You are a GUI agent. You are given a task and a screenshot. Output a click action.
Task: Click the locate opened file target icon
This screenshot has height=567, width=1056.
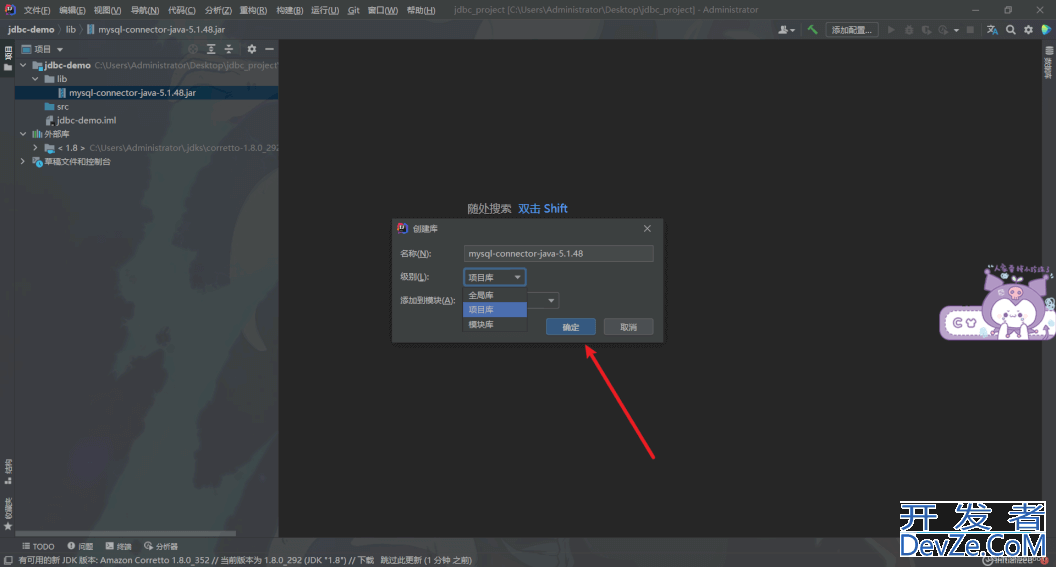click(193, 49)
